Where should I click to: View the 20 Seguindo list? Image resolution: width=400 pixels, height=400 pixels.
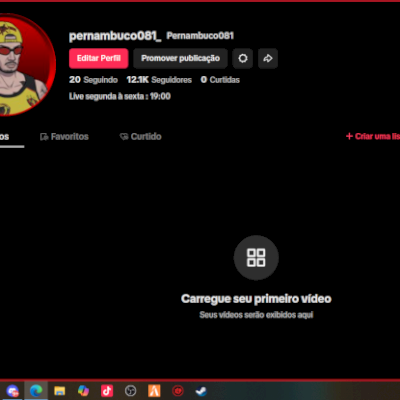[93, 80]
